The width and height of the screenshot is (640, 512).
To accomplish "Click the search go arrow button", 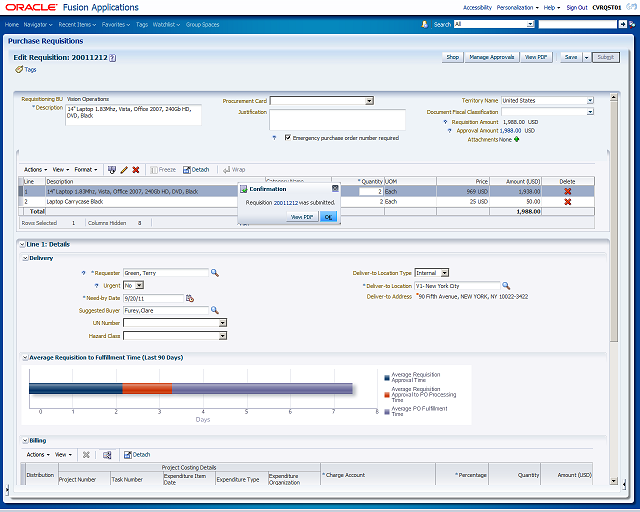I will pyautogui.click(x=622, y=24).
